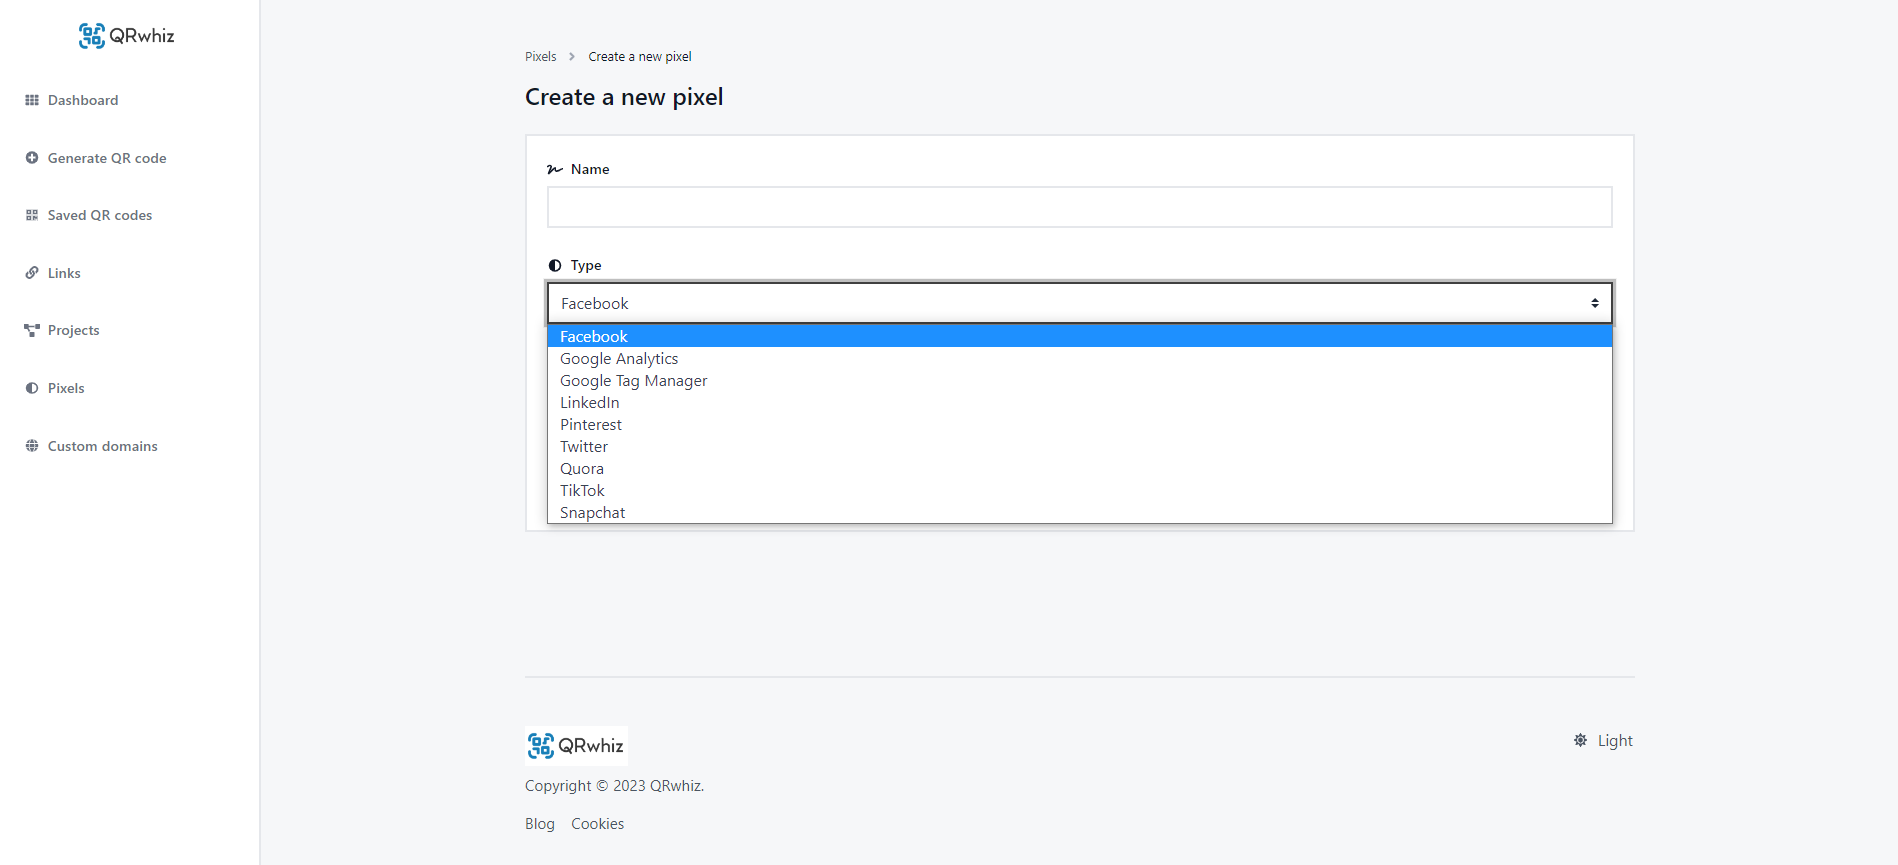Click the Pixels breadcrumb link
1898x865 pixels.
coord(540,57)
